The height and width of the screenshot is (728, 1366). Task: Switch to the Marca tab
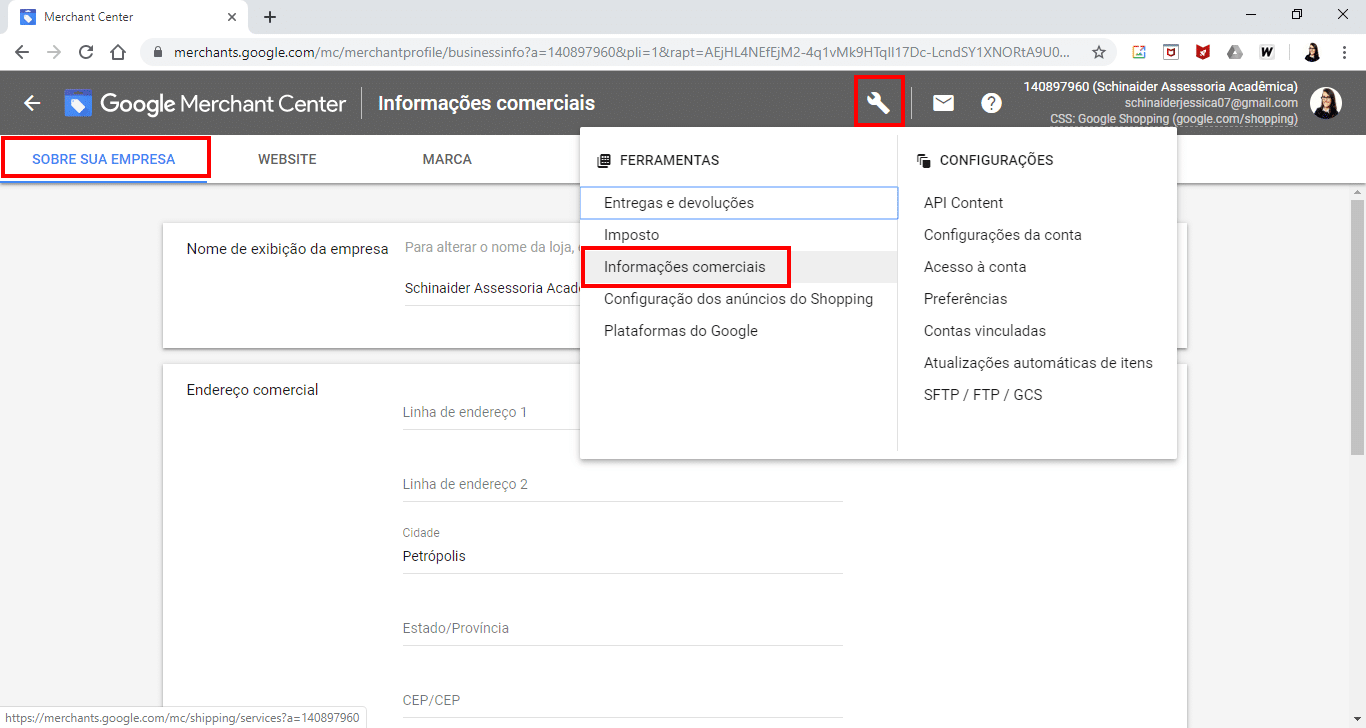click(447, 159)
